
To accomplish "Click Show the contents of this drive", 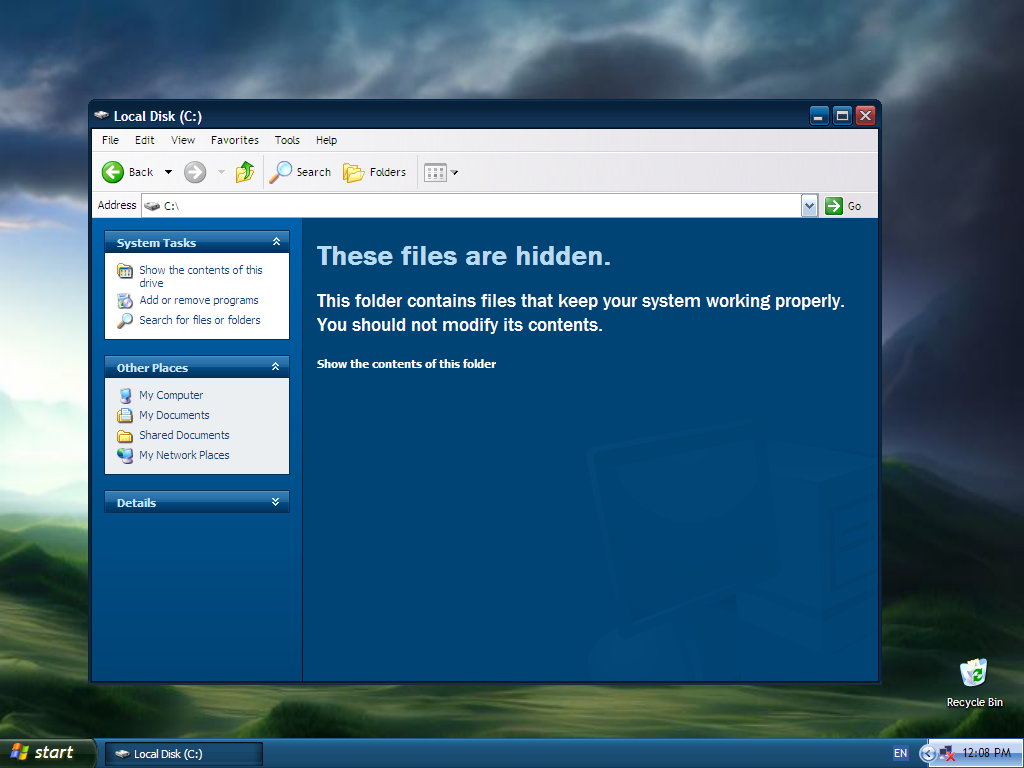I will pyautogui.click(x=200, y=276).
